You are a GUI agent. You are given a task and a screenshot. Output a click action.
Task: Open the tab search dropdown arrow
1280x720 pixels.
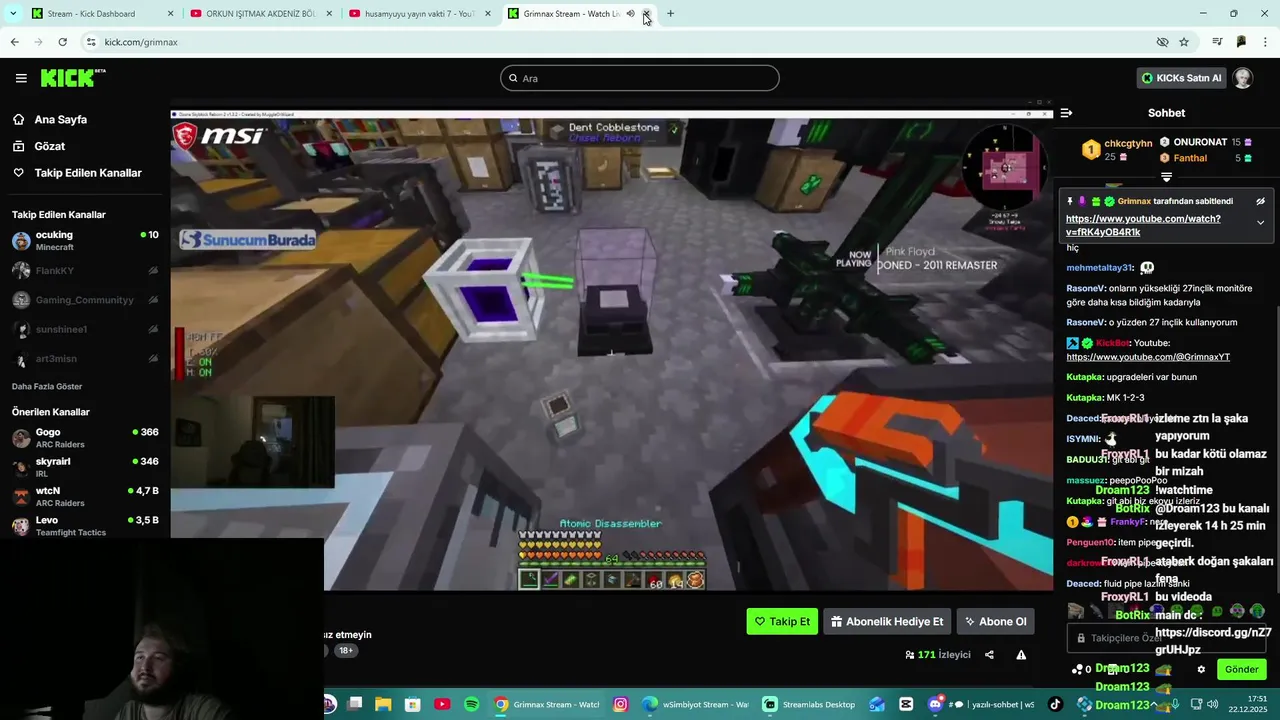coord(12,14)
